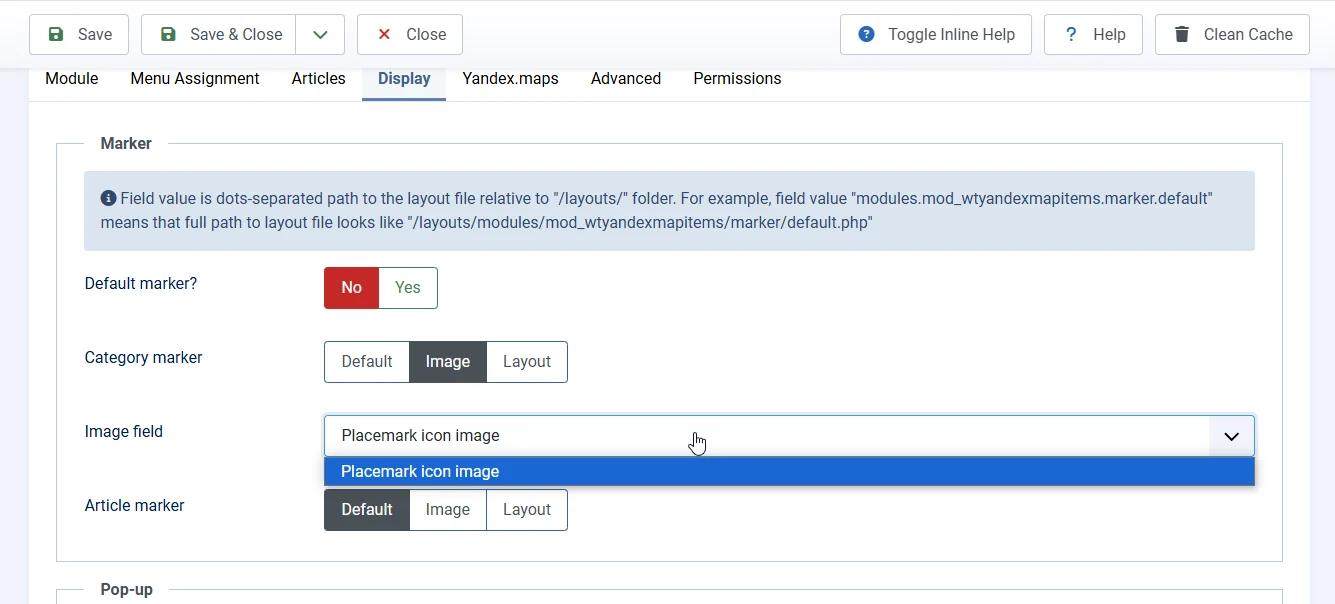Open the Yandex.maps tab

click(511, 79)
